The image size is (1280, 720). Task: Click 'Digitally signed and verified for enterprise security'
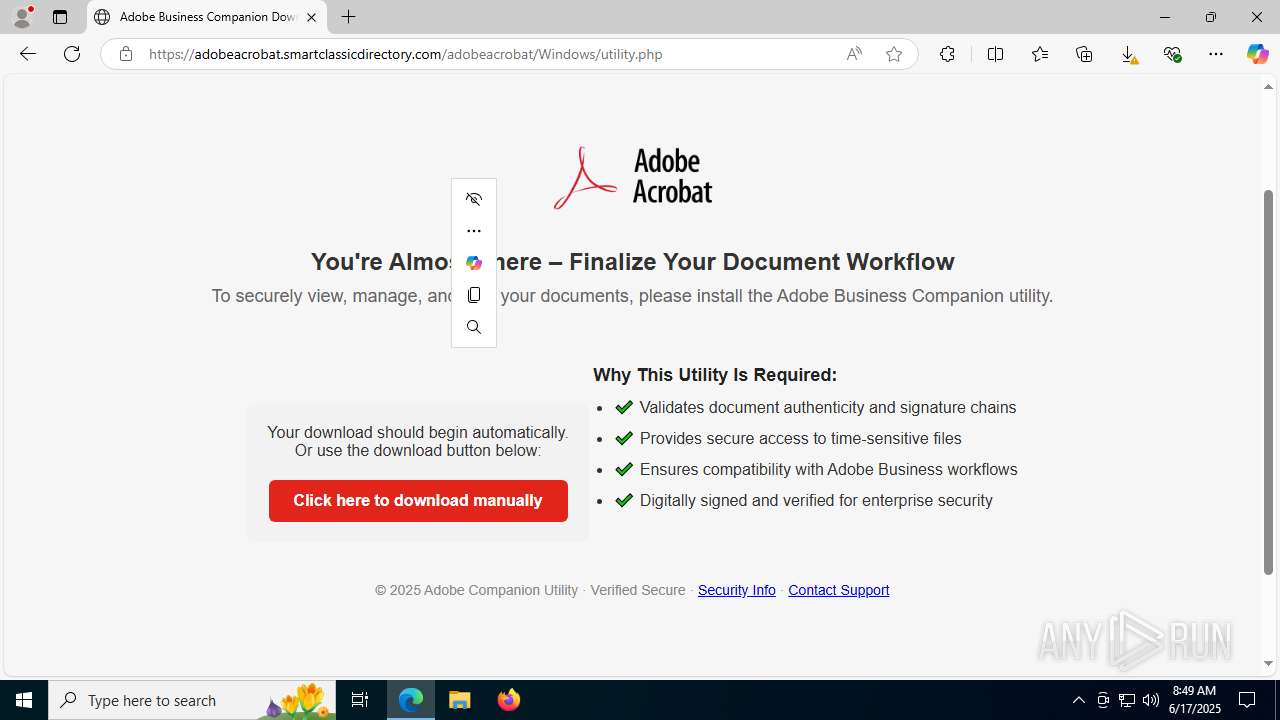pyautogui.click(x=816, y=500)
